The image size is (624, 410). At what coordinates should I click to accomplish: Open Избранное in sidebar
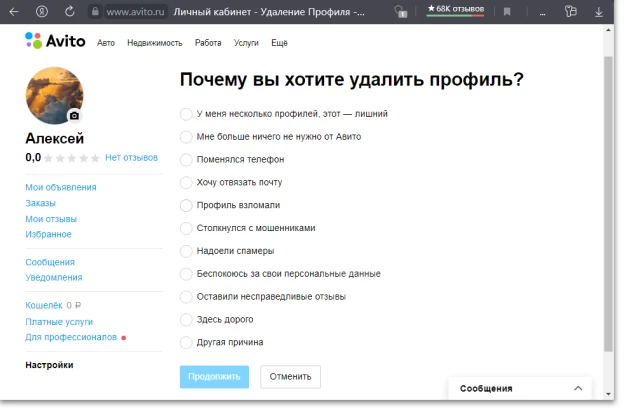point(48,234)
